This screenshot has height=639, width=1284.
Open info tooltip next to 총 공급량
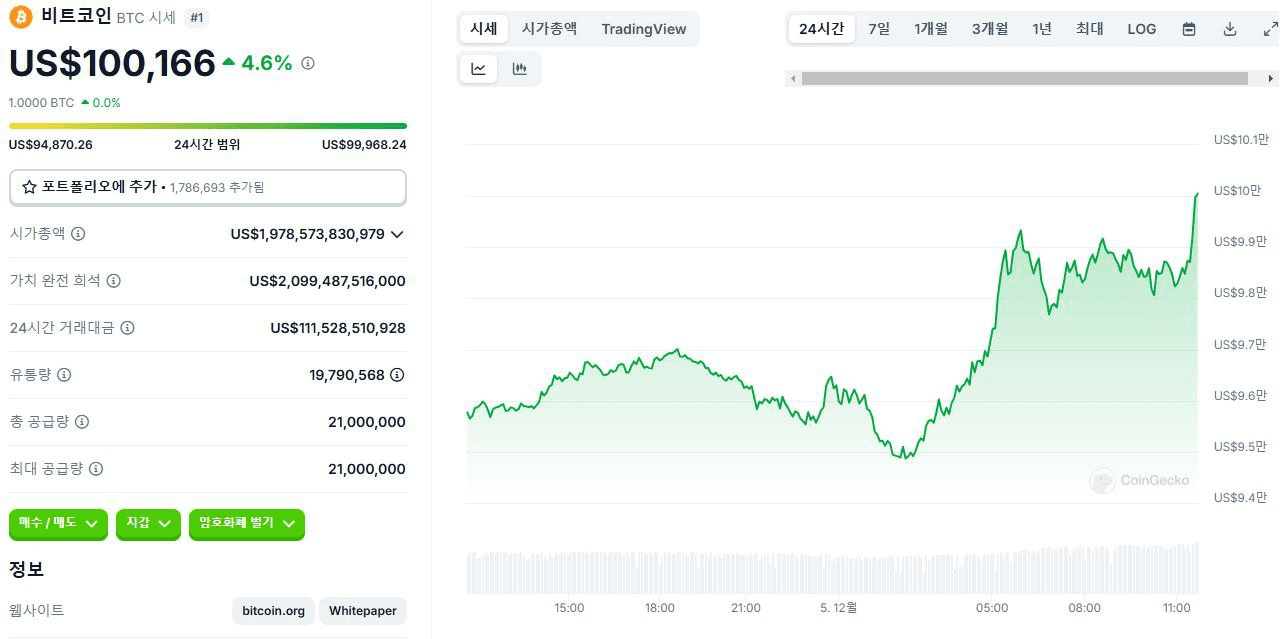[82, 422]
